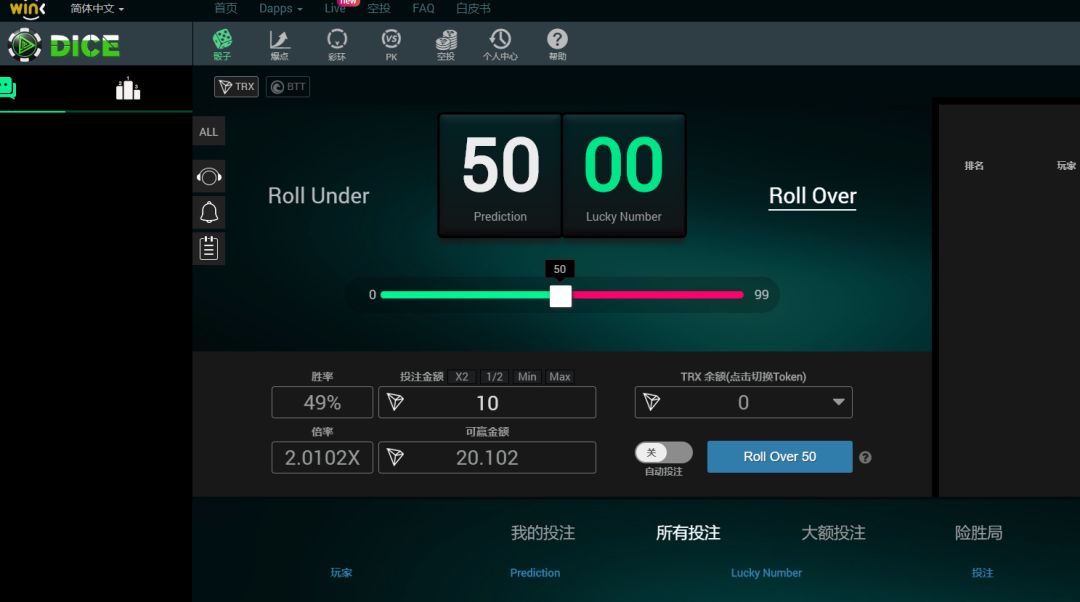
Task: Open the chat bubble tab icon
Action: 8,89
